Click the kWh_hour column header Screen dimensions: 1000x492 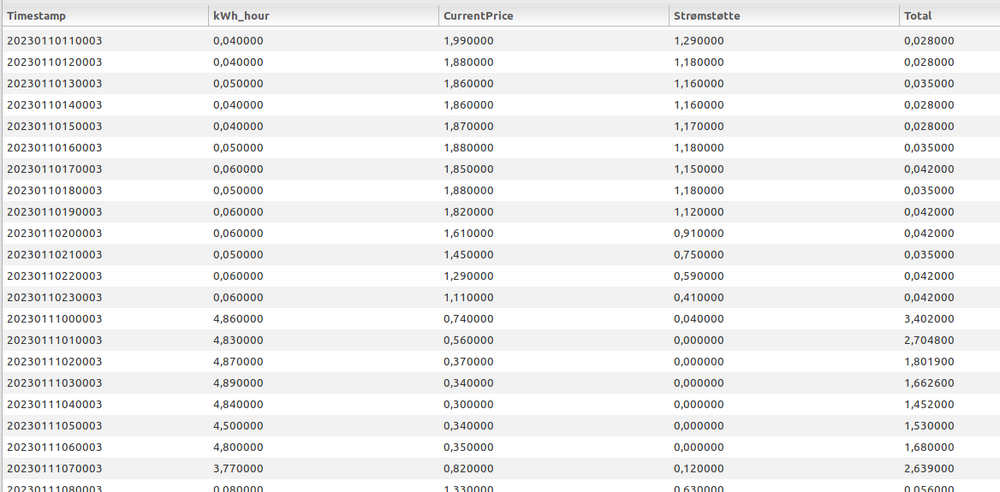[240, 15]
